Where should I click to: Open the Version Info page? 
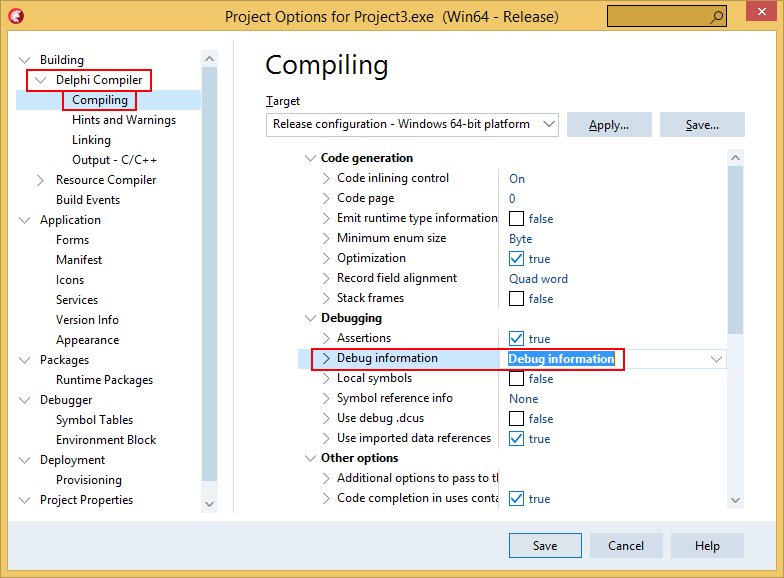88,320
